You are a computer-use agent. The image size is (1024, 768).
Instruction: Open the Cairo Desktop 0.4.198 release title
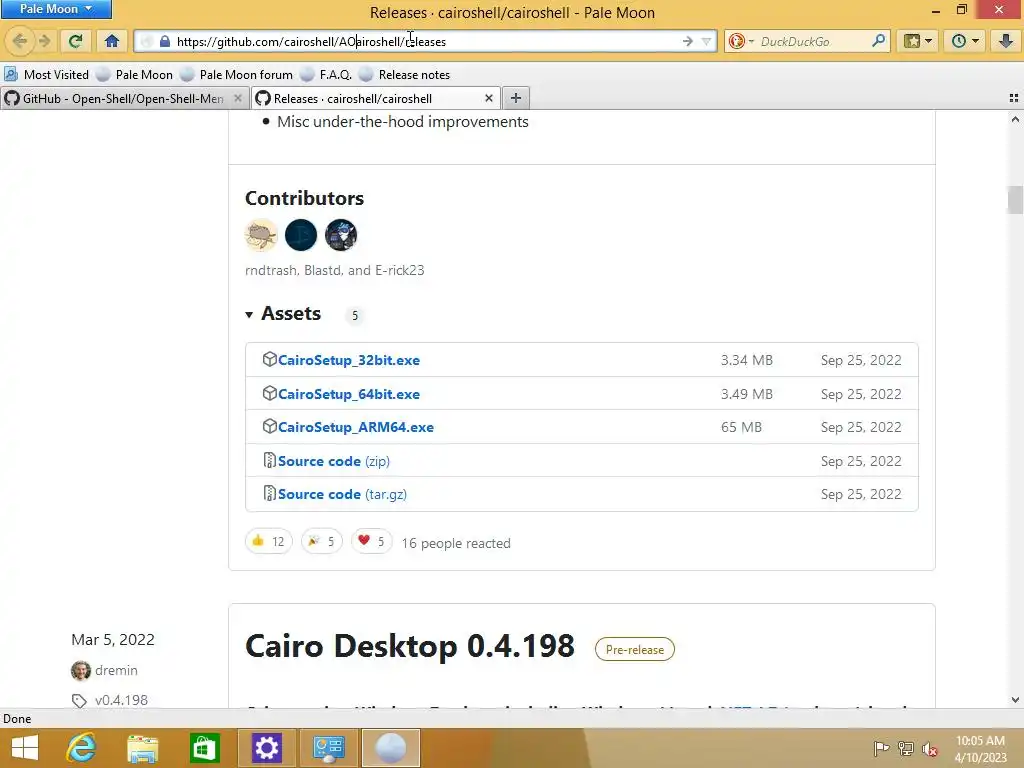click(x=409, y=647)
